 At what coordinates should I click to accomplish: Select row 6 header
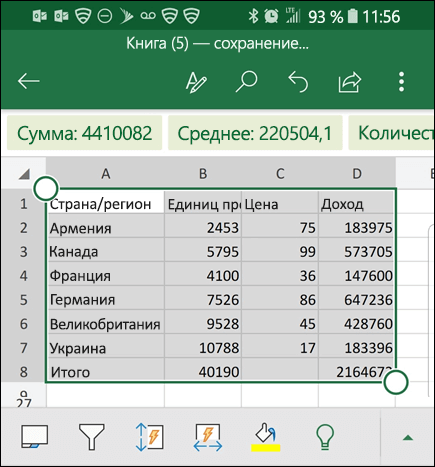[x=23, y=324]
